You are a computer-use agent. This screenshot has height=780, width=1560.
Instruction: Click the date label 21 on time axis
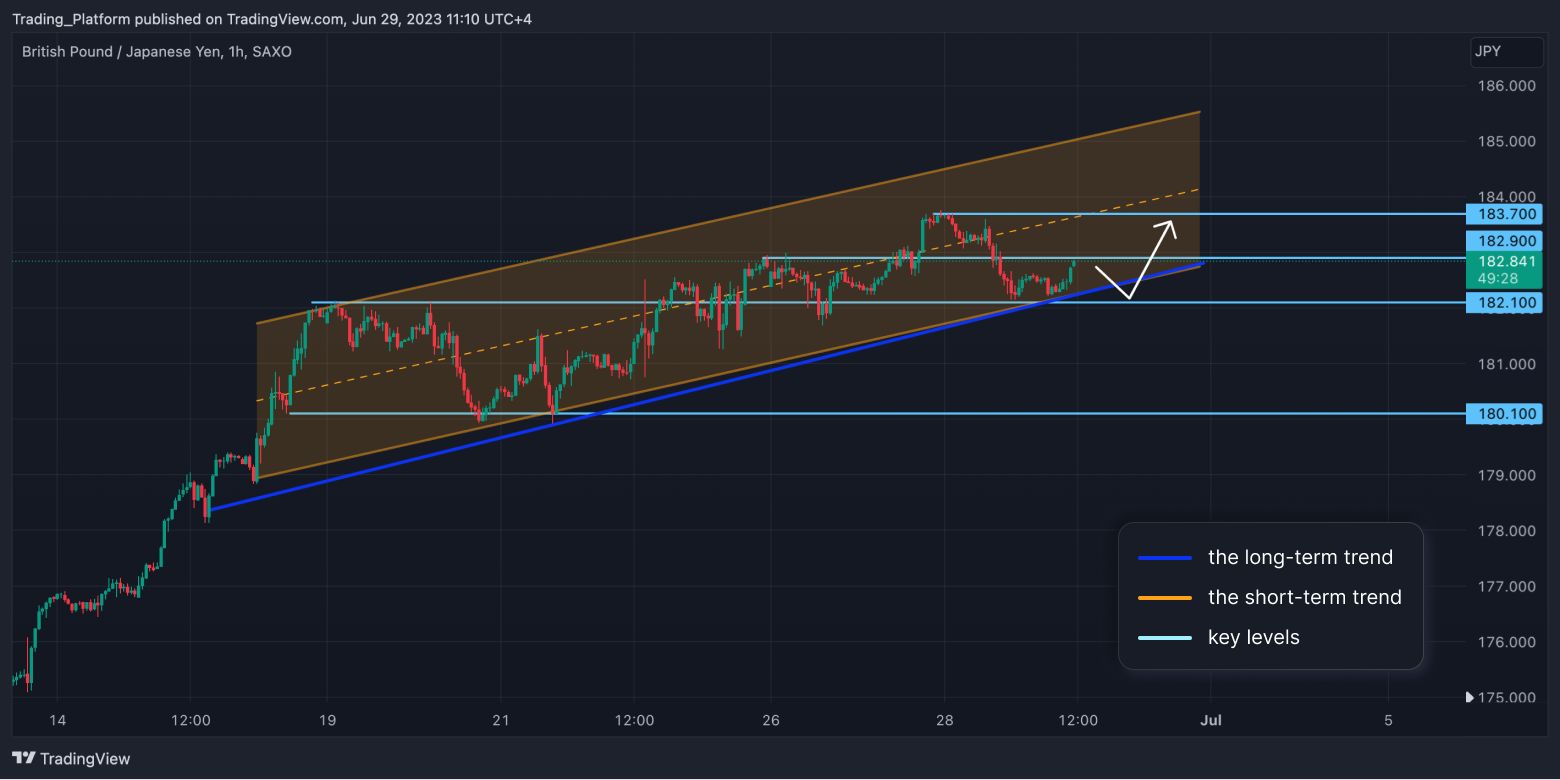point(501,720)
